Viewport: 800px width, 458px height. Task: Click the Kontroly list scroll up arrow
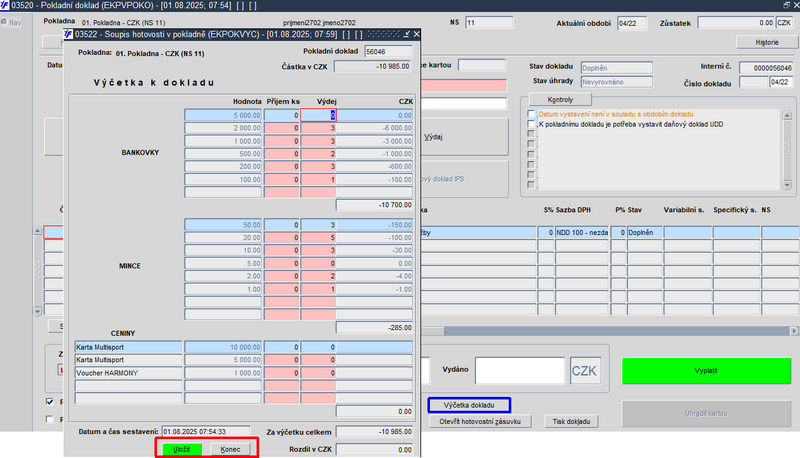[x=787, y=116]
